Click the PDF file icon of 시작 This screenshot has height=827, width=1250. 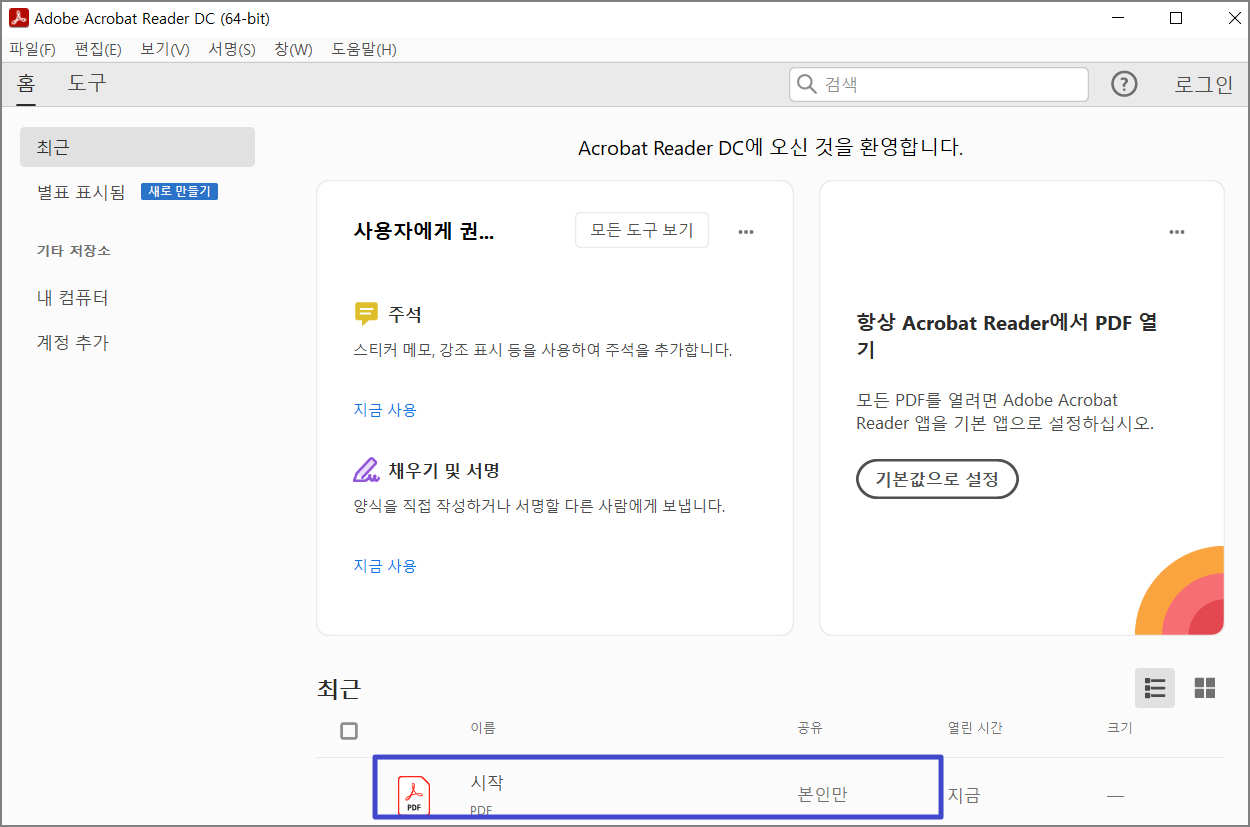414,797
